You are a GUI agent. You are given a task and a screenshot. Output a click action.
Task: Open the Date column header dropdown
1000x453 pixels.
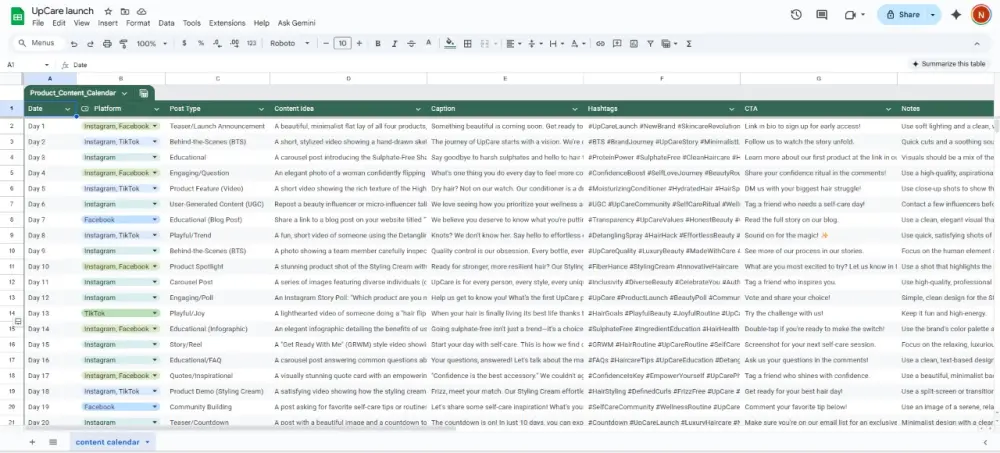click(x=68, y=109)
